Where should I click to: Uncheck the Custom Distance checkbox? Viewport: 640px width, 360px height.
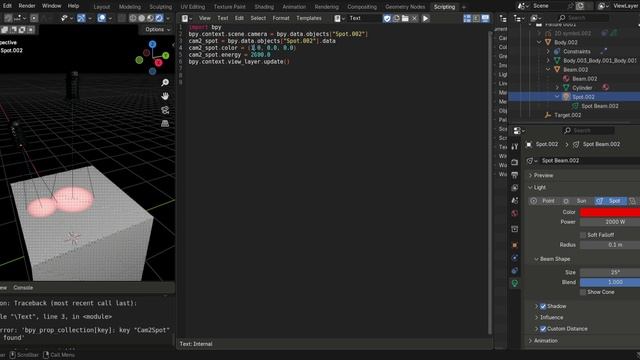(543, 329)
